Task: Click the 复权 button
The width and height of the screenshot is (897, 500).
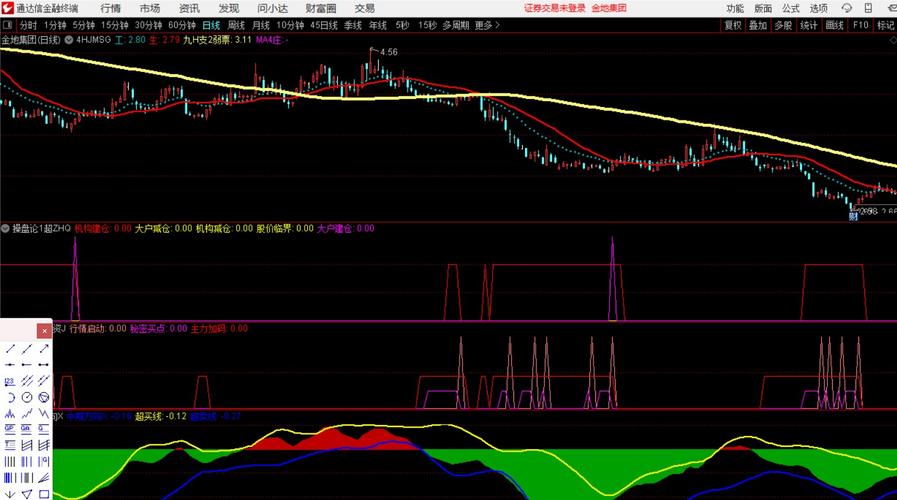Action: pos(733,25)
